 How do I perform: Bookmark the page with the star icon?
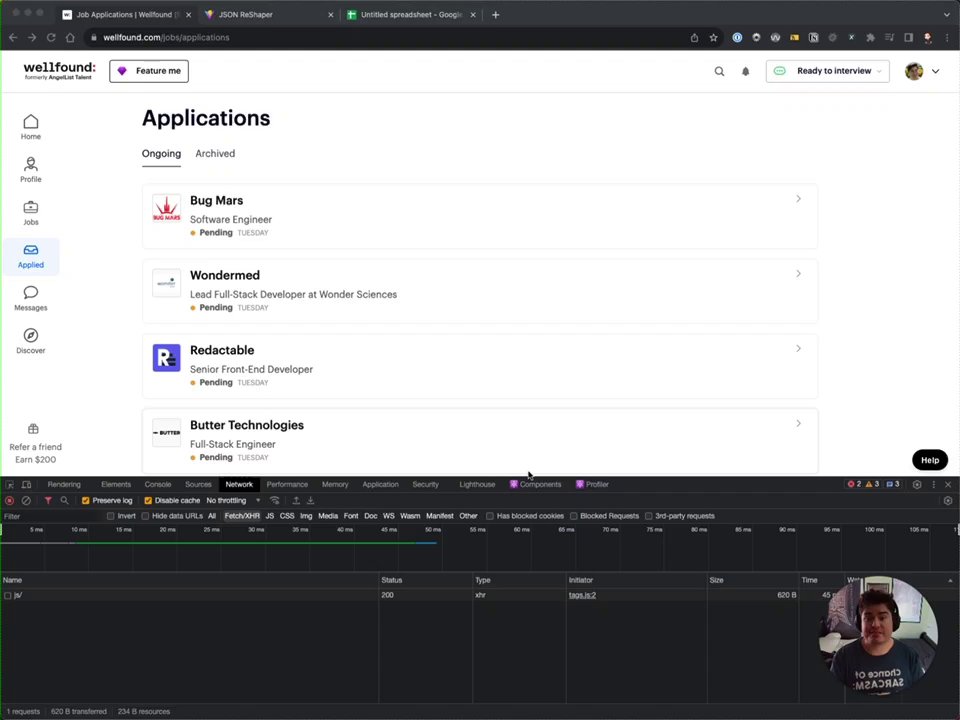pos(713,37)
